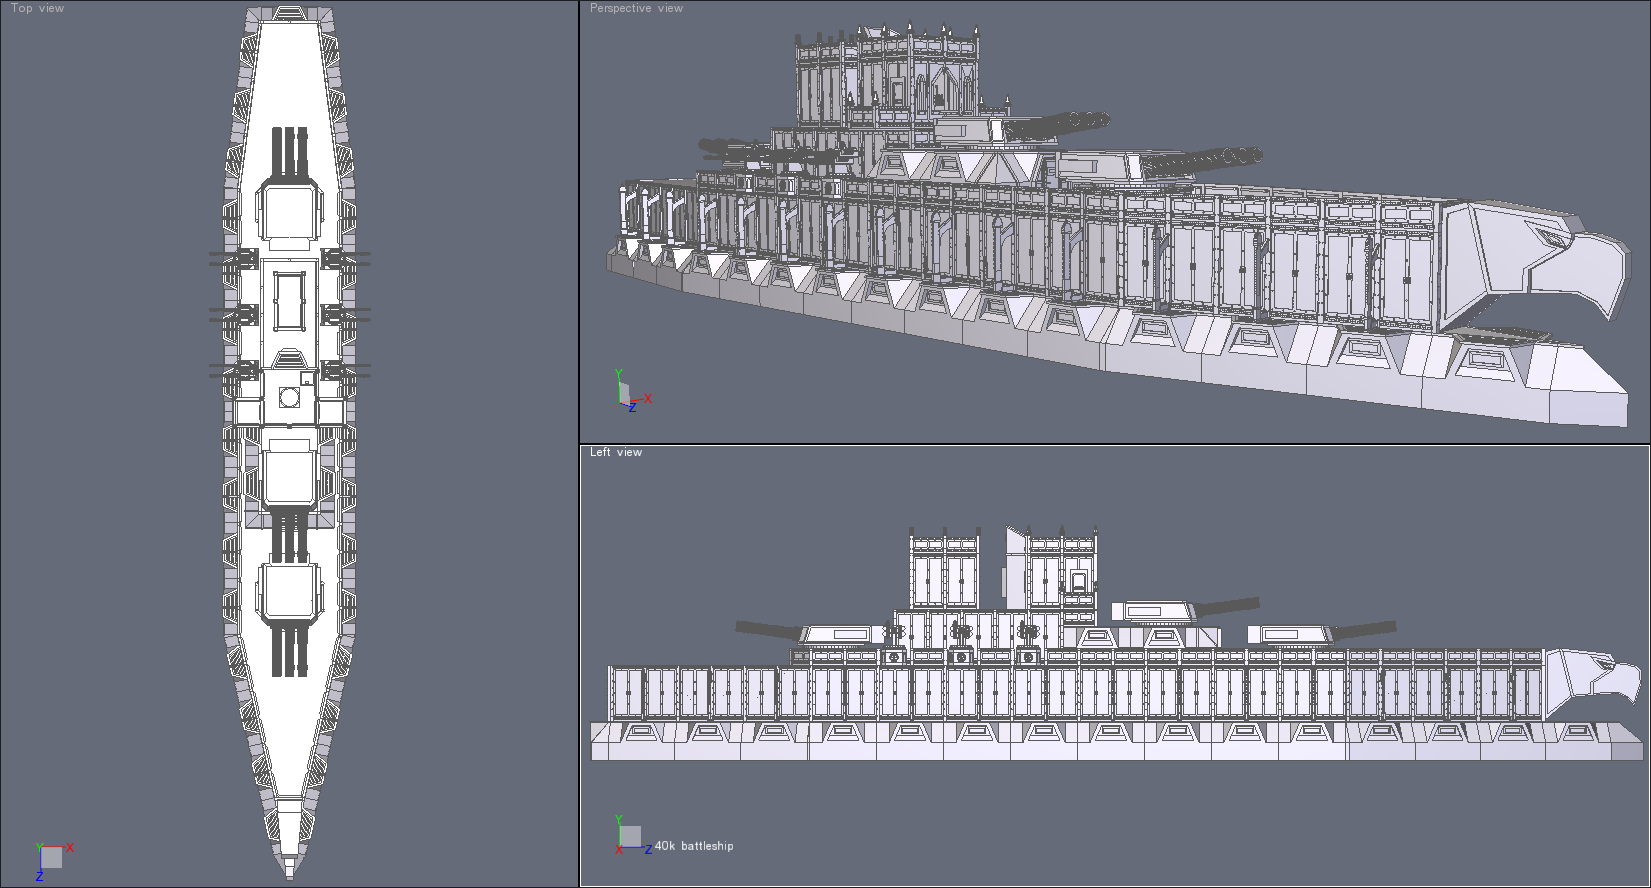Click the battleship hull in the Top view
This screenshot has width=1651, height=888.
click(290, 442)
